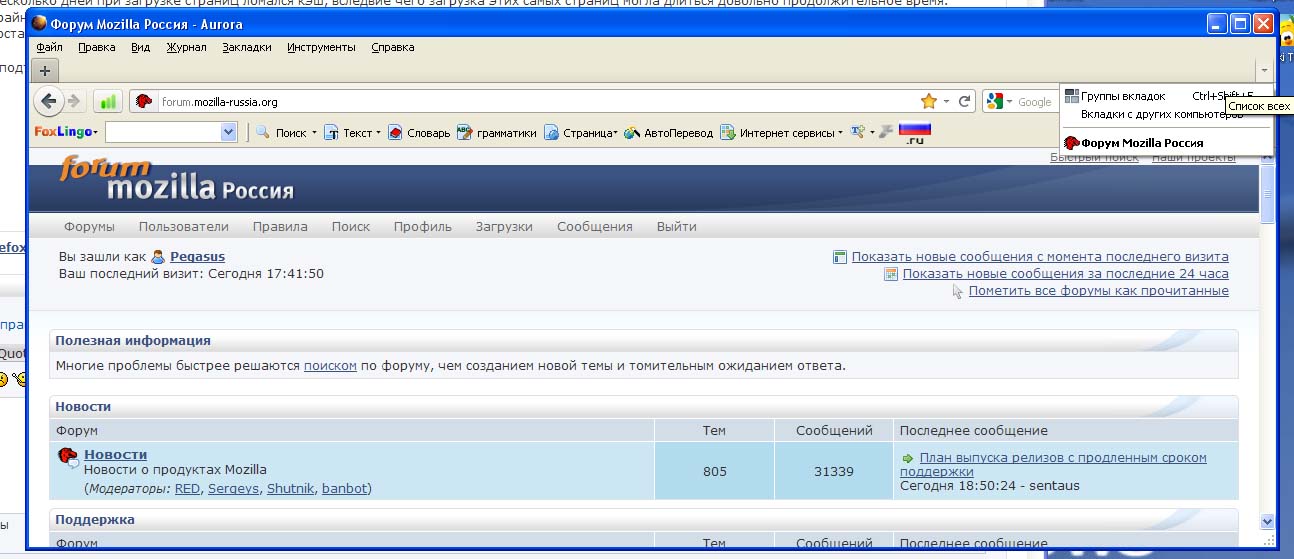Viewport: 1294px width, 559px height.
Task: Open the Закладки menu
Action: pyautogui.click(x=247, y=47)
